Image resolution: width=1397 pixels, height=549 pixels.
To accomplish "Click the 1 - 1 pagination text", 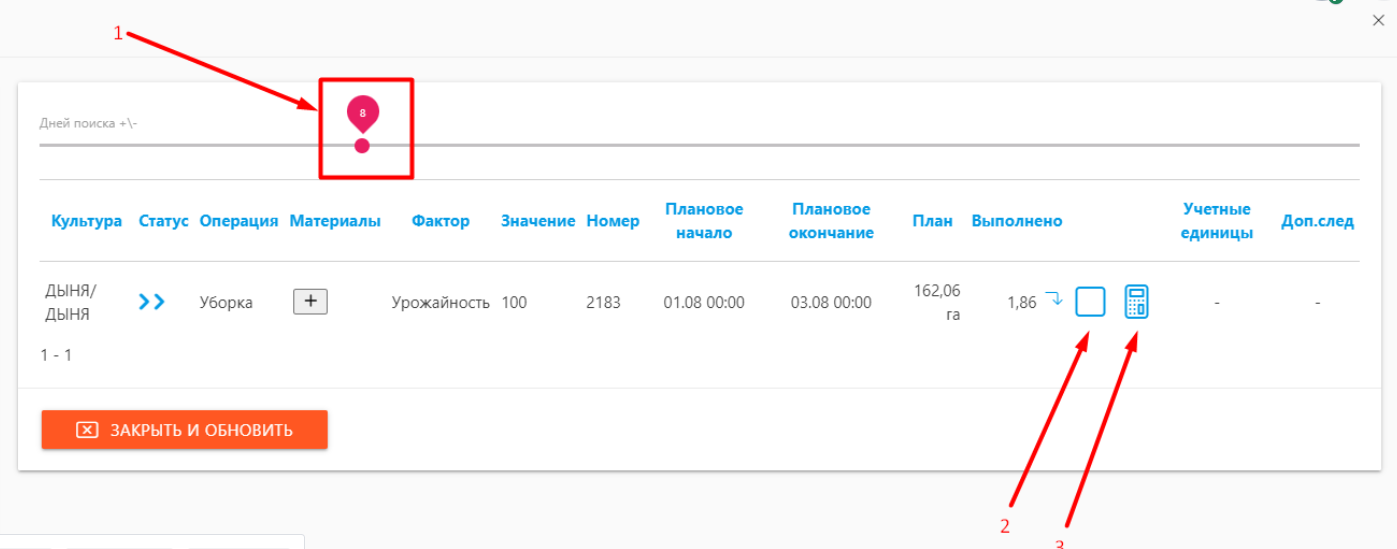I will (56, 355).
